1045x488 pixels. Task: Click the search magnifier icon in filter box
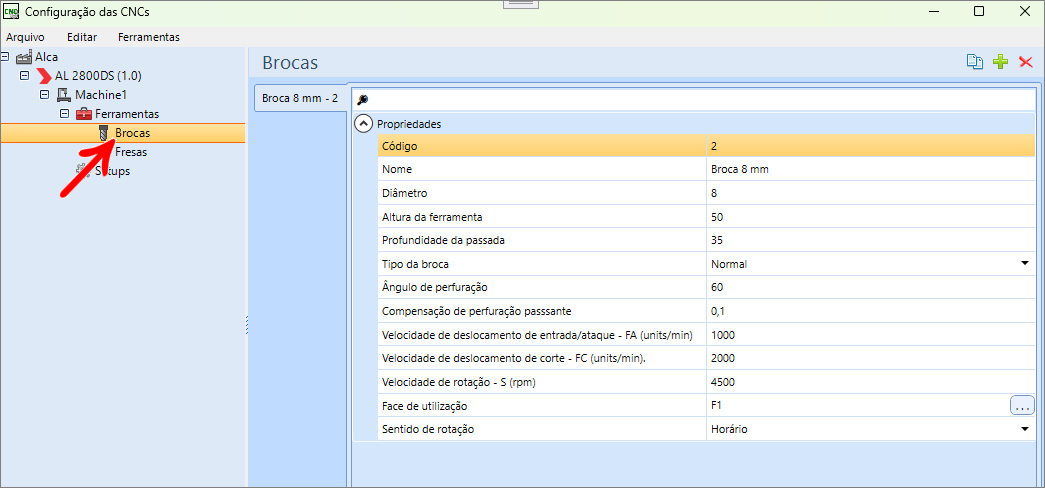pyautogui.click(x=362, y=99)
